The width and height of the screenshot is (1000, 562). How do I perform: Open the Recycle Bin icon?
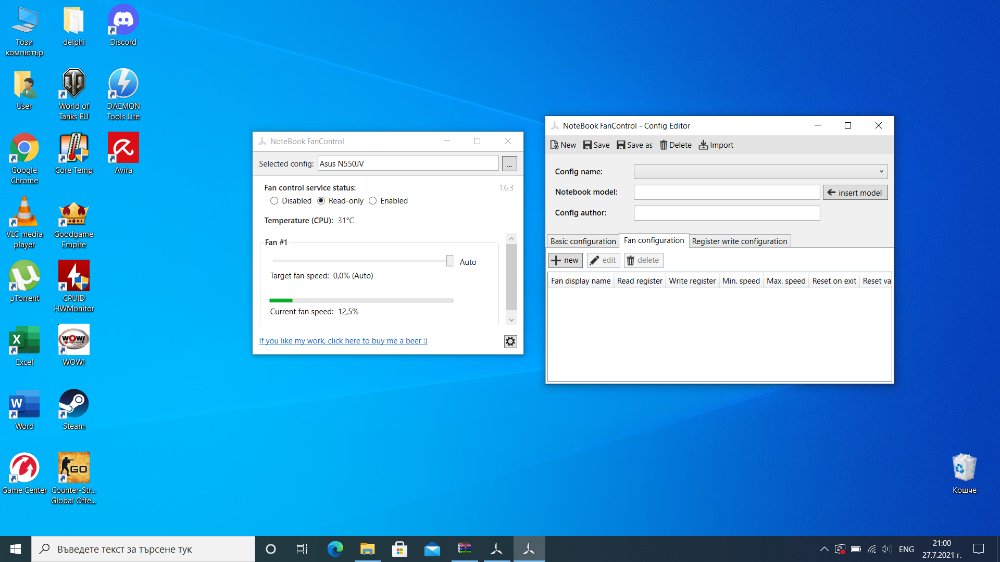pos(964,473)
